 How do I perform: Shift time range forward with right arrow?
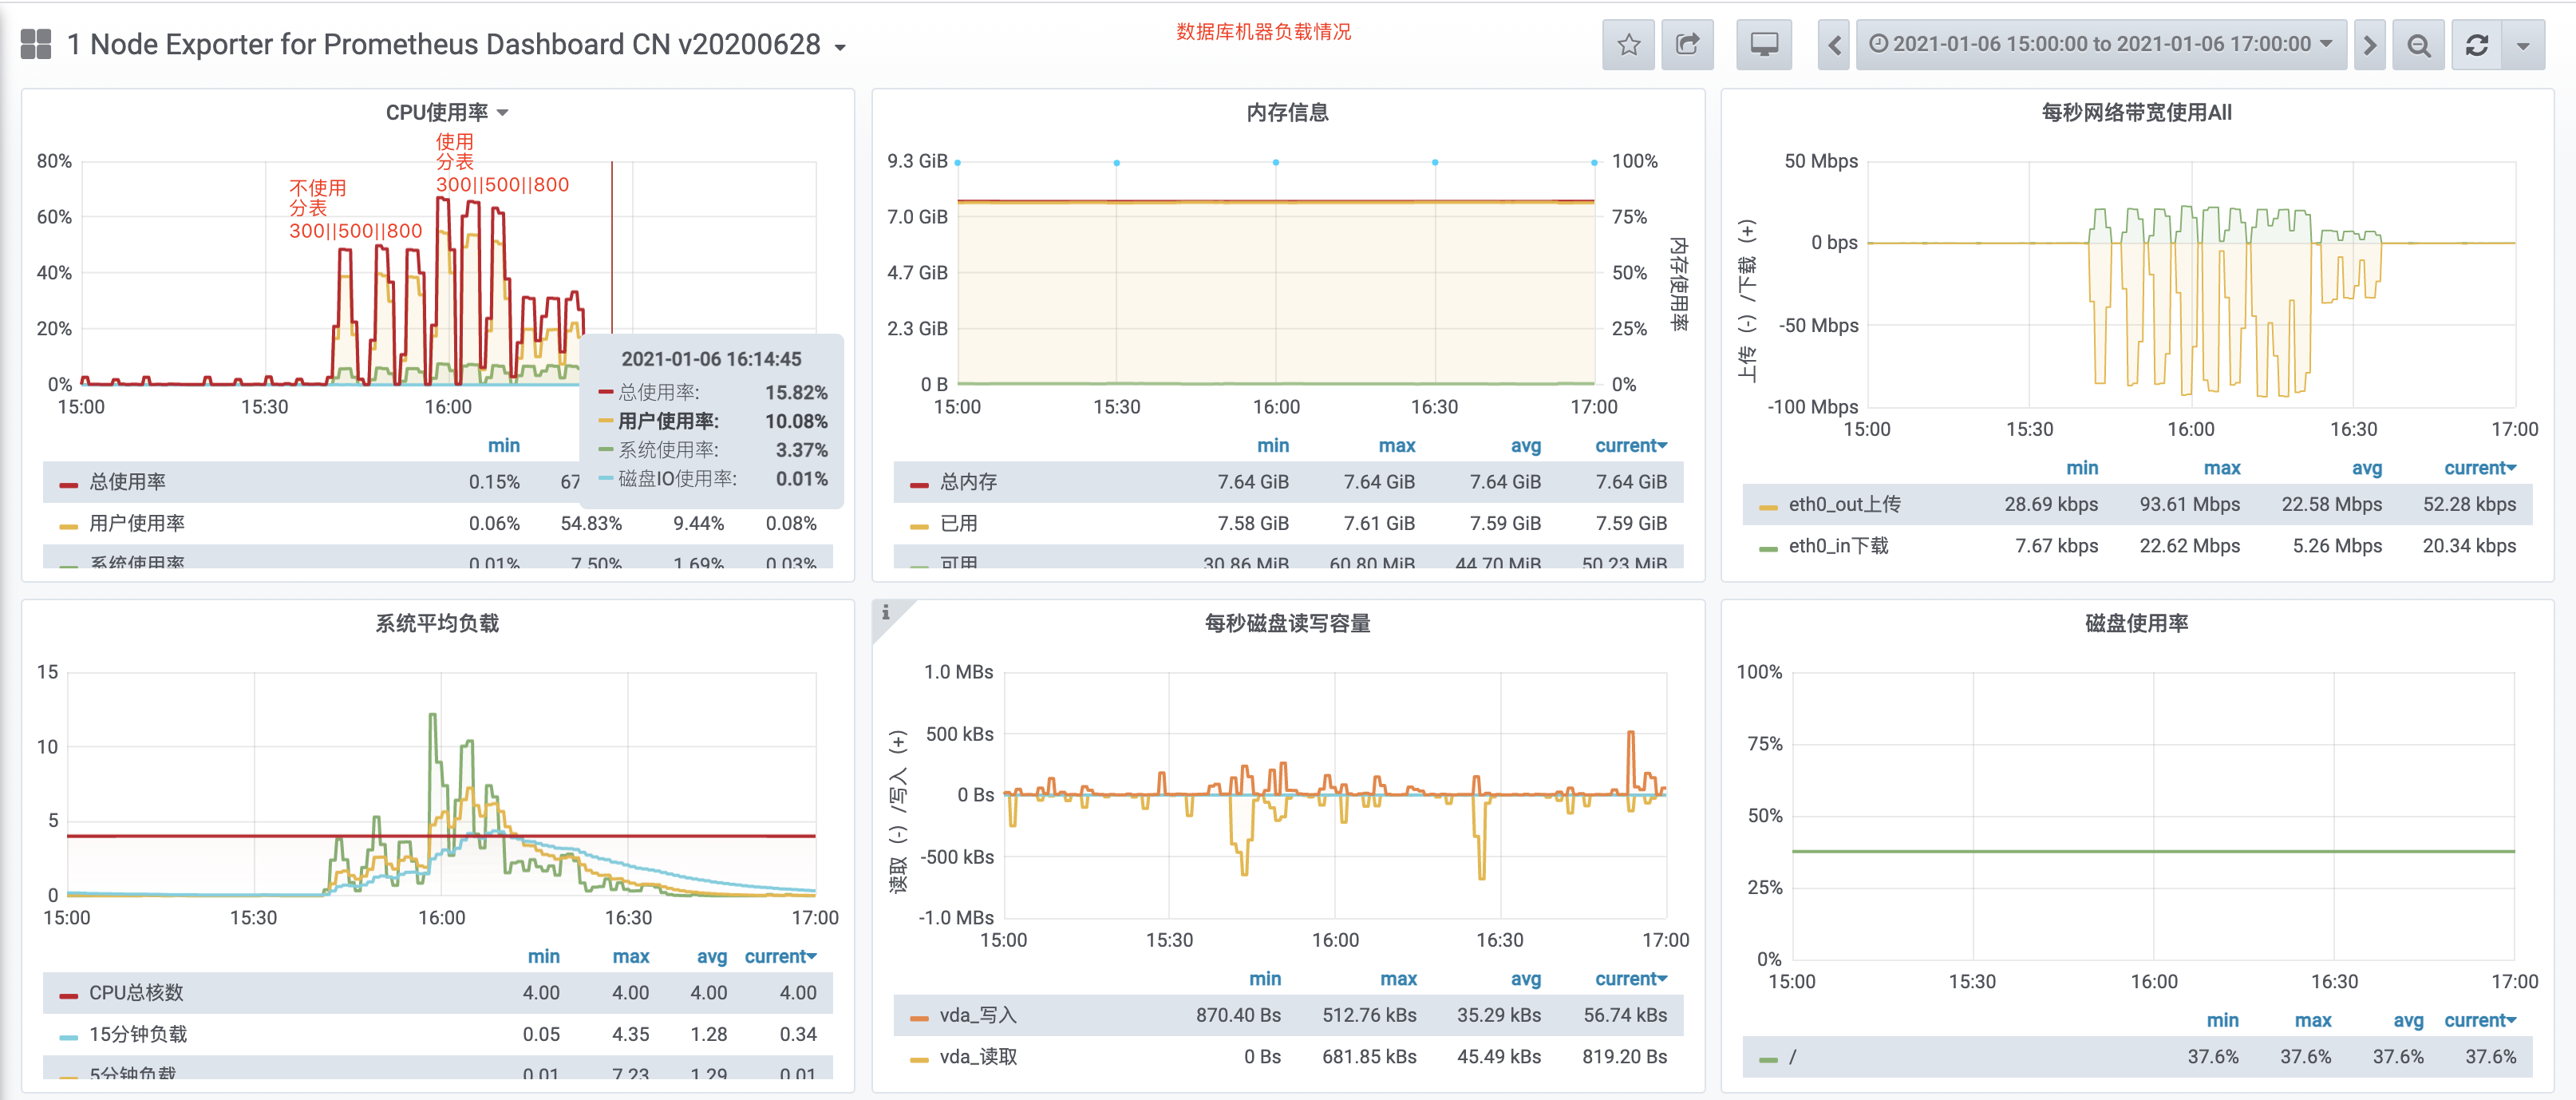click(x=2369, y=45)
